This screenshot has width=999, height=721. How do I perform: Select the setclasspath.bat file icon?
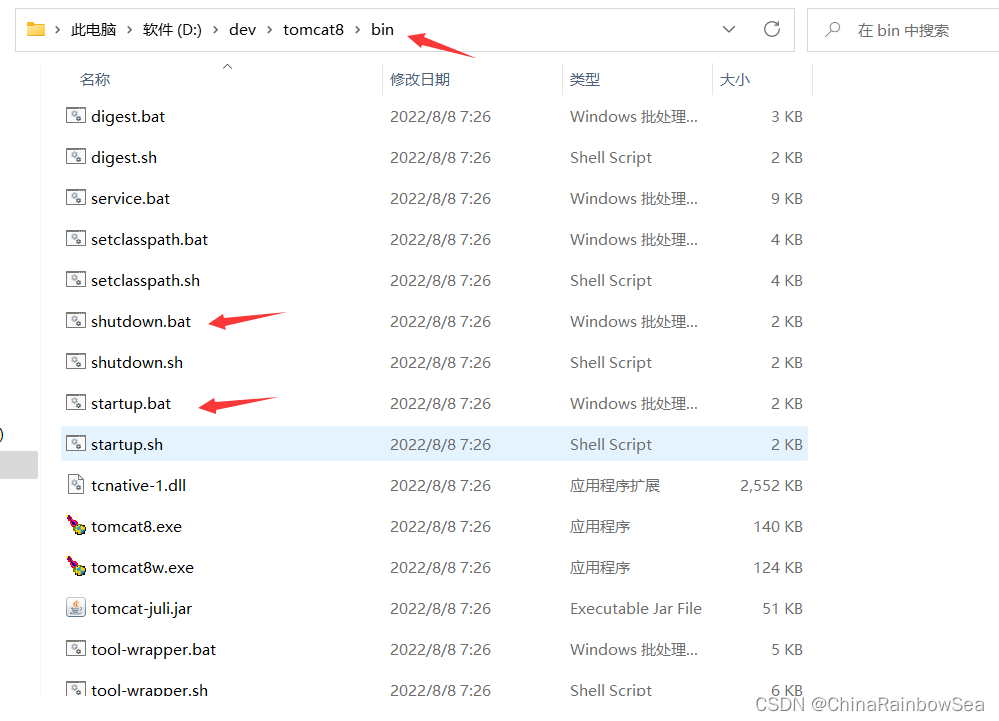tap(76, 239)
